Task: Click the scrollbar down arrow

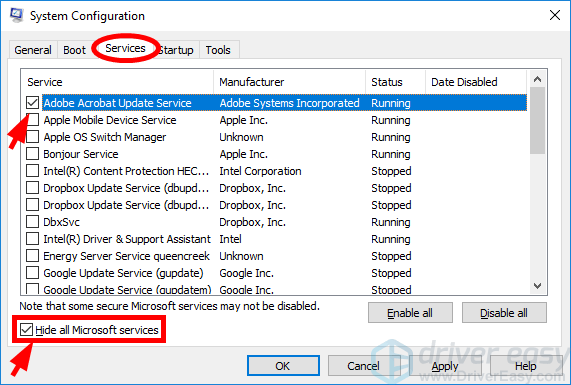Action: point(537,286)
